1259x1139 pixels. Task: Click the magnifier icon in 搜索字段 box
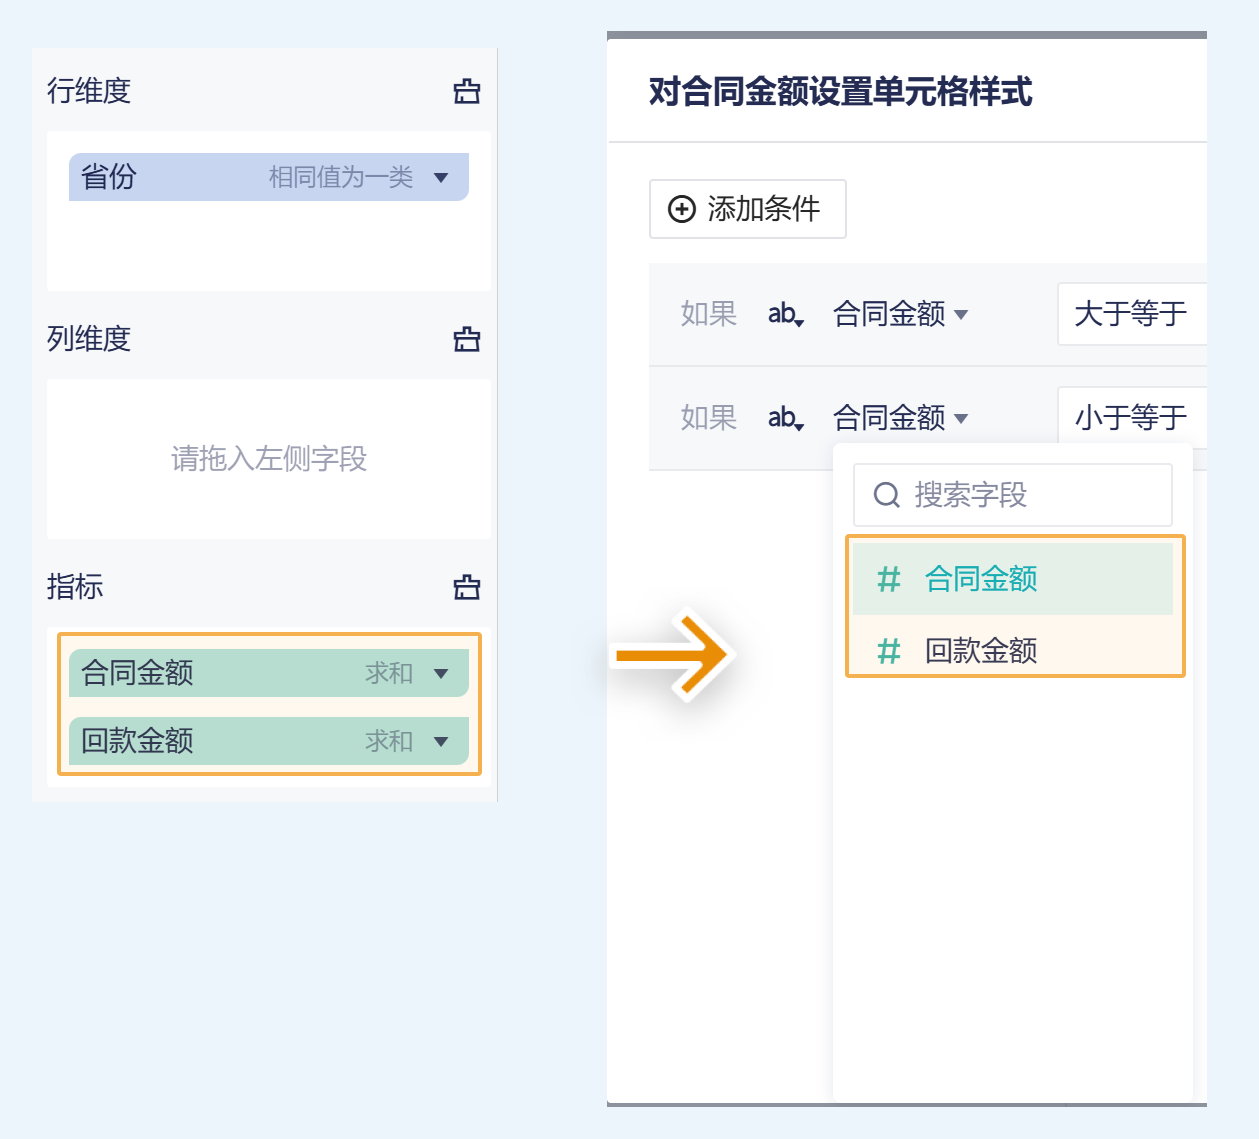pos(887,495)
